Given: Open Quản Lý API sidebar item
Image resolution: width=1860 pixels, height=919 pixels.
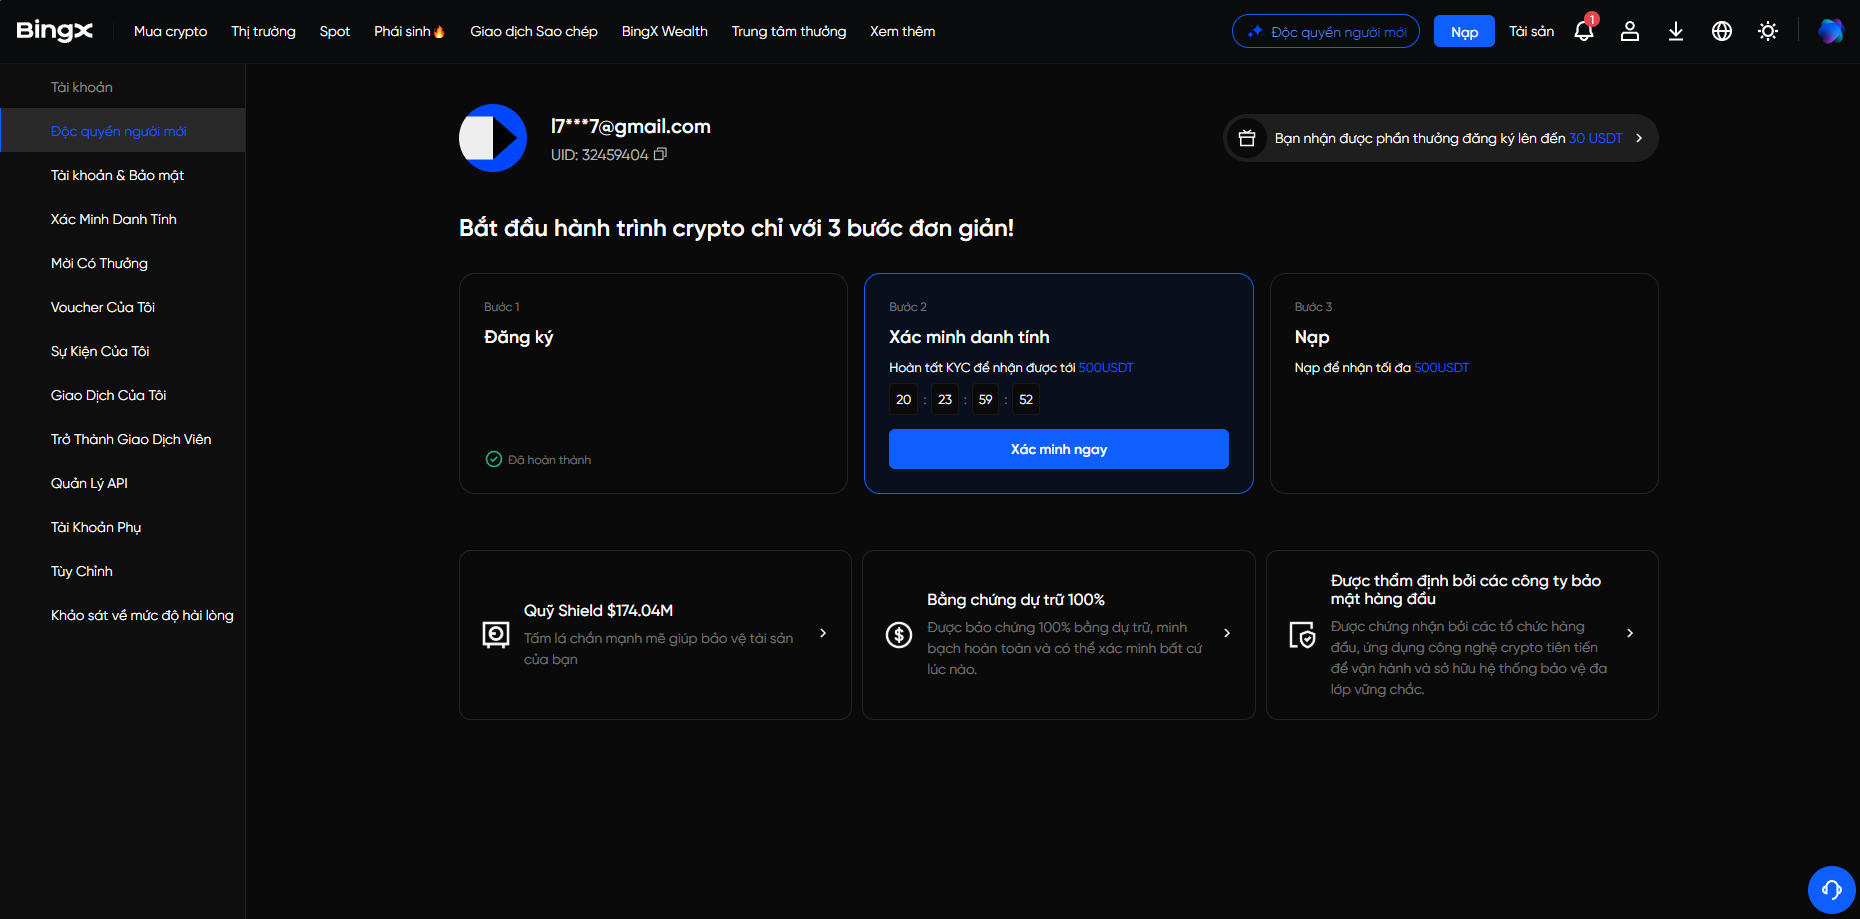Looking at the screenshot, I should (x=122, y=483).
